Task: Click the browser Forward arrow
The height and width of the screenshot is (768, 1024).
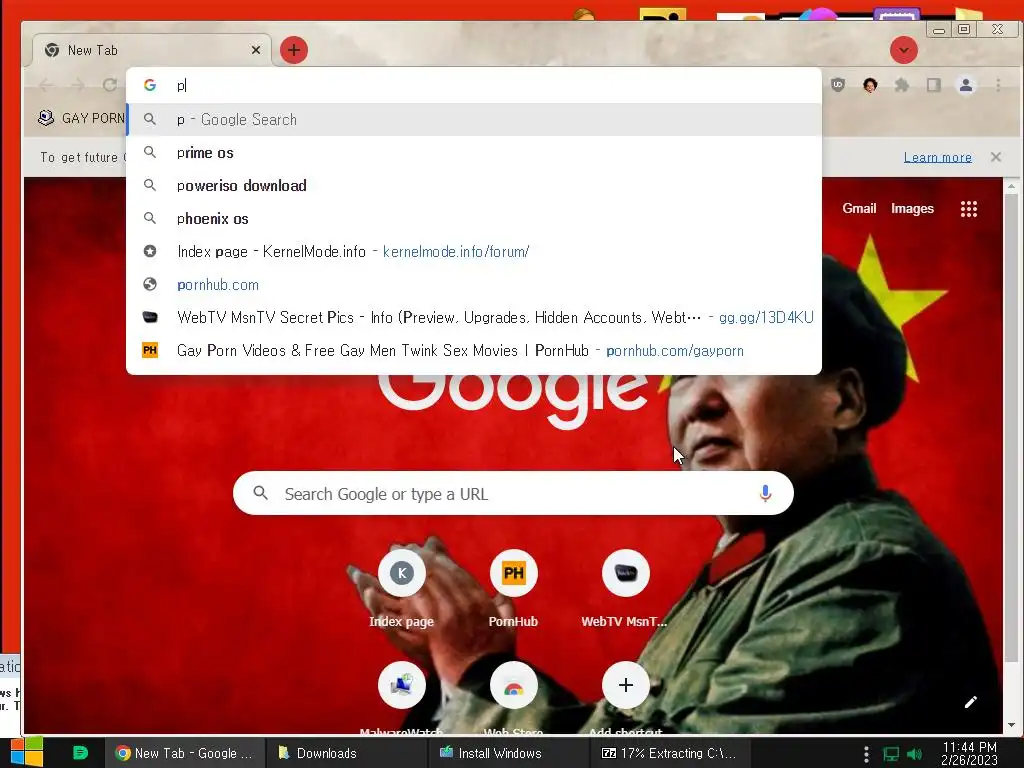Action: pos(78,85)
